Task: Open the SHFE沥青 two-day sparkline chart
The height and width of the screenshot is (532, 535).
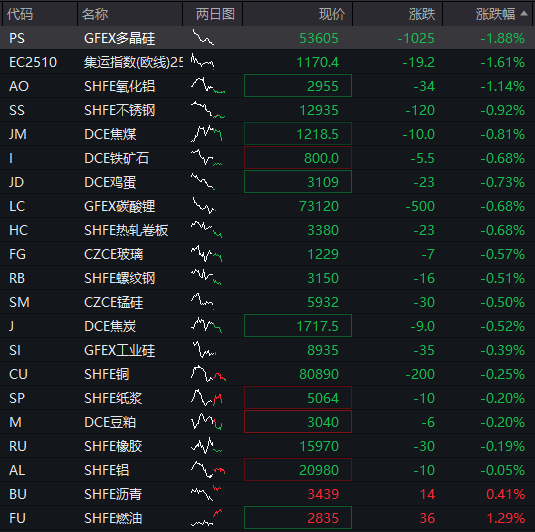Action: pos(206,493)
